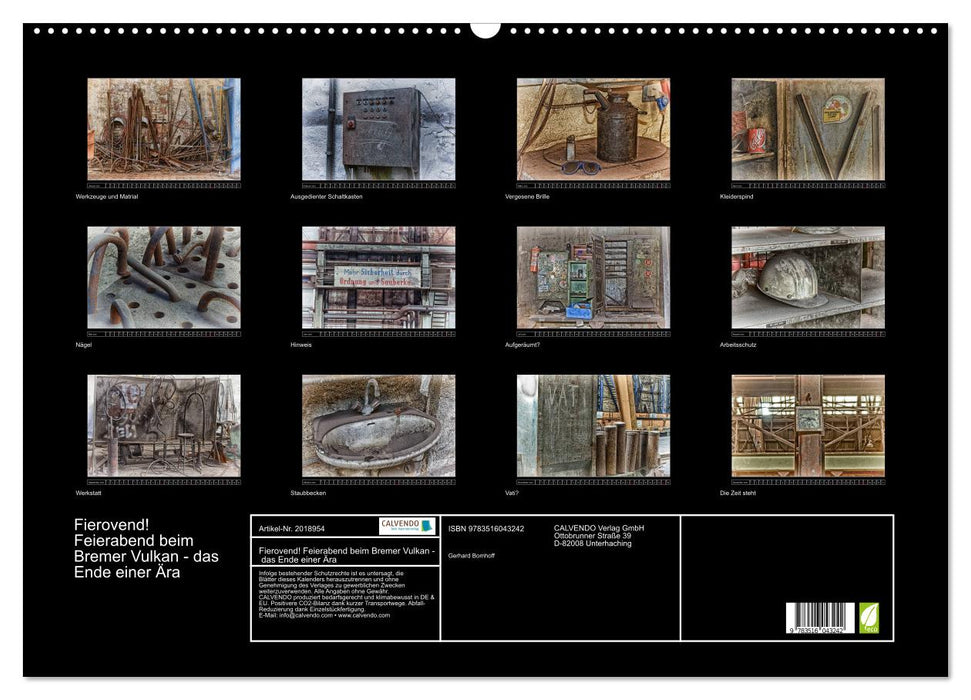Select the 'Vati?' photo
This screenshot has height=700, width=971.
click(x=593, y=425)
